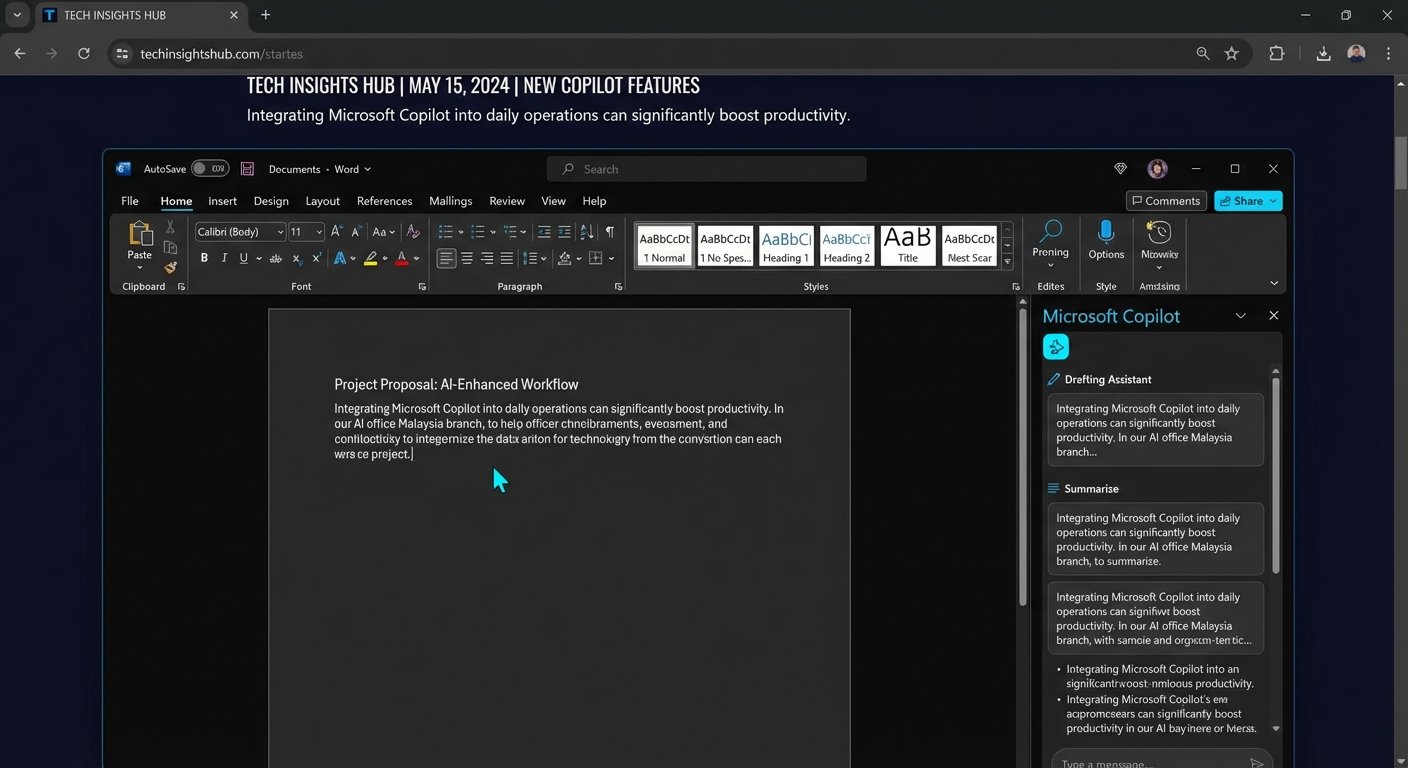Select the text highlight color tool

(x=371, y=257)
